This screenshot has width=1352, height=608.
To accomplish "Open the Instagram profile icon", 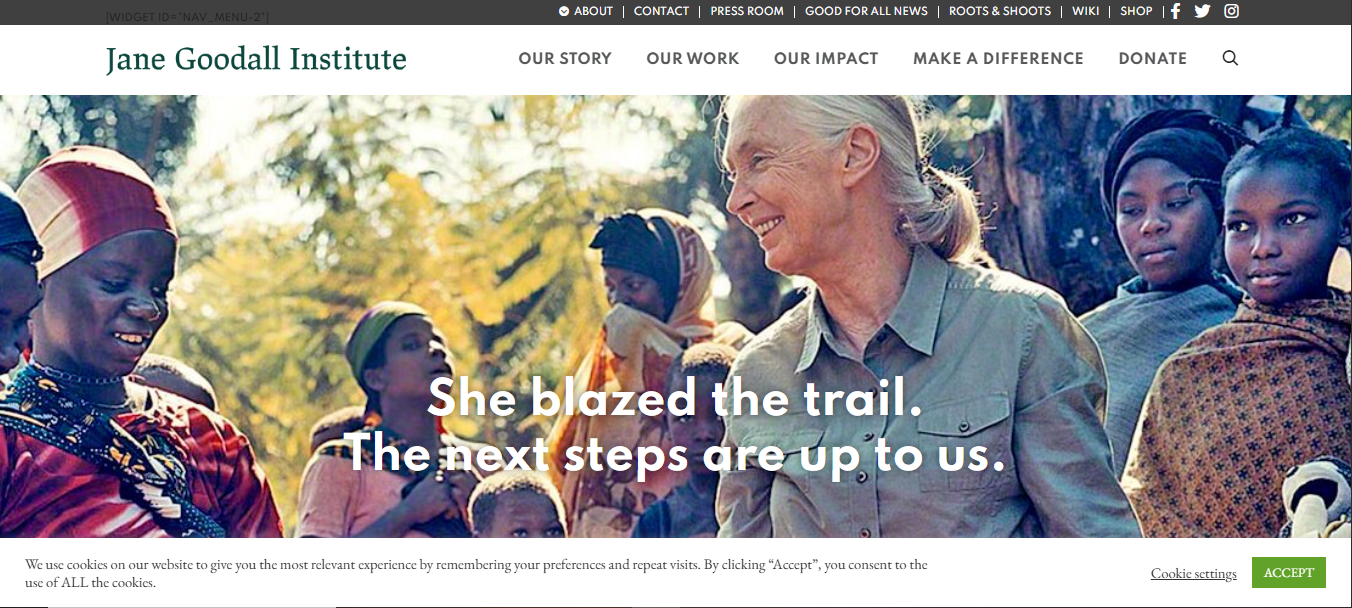I will (1232, 11).
